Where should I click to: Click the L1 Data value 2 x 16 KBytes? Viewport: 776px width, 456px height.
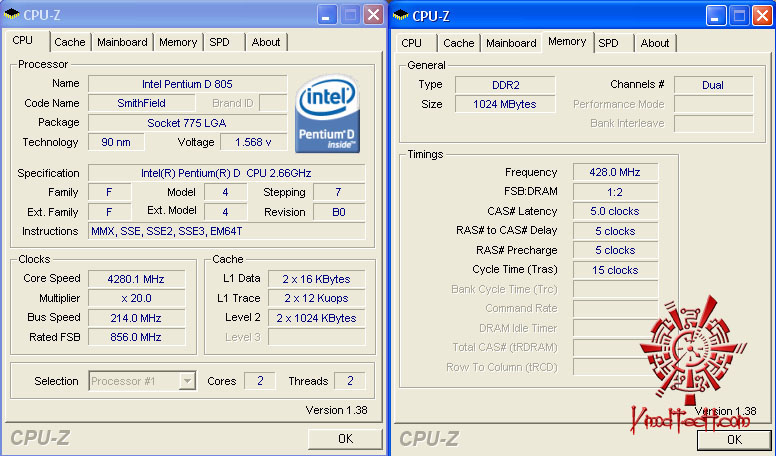tap(317, 279)
